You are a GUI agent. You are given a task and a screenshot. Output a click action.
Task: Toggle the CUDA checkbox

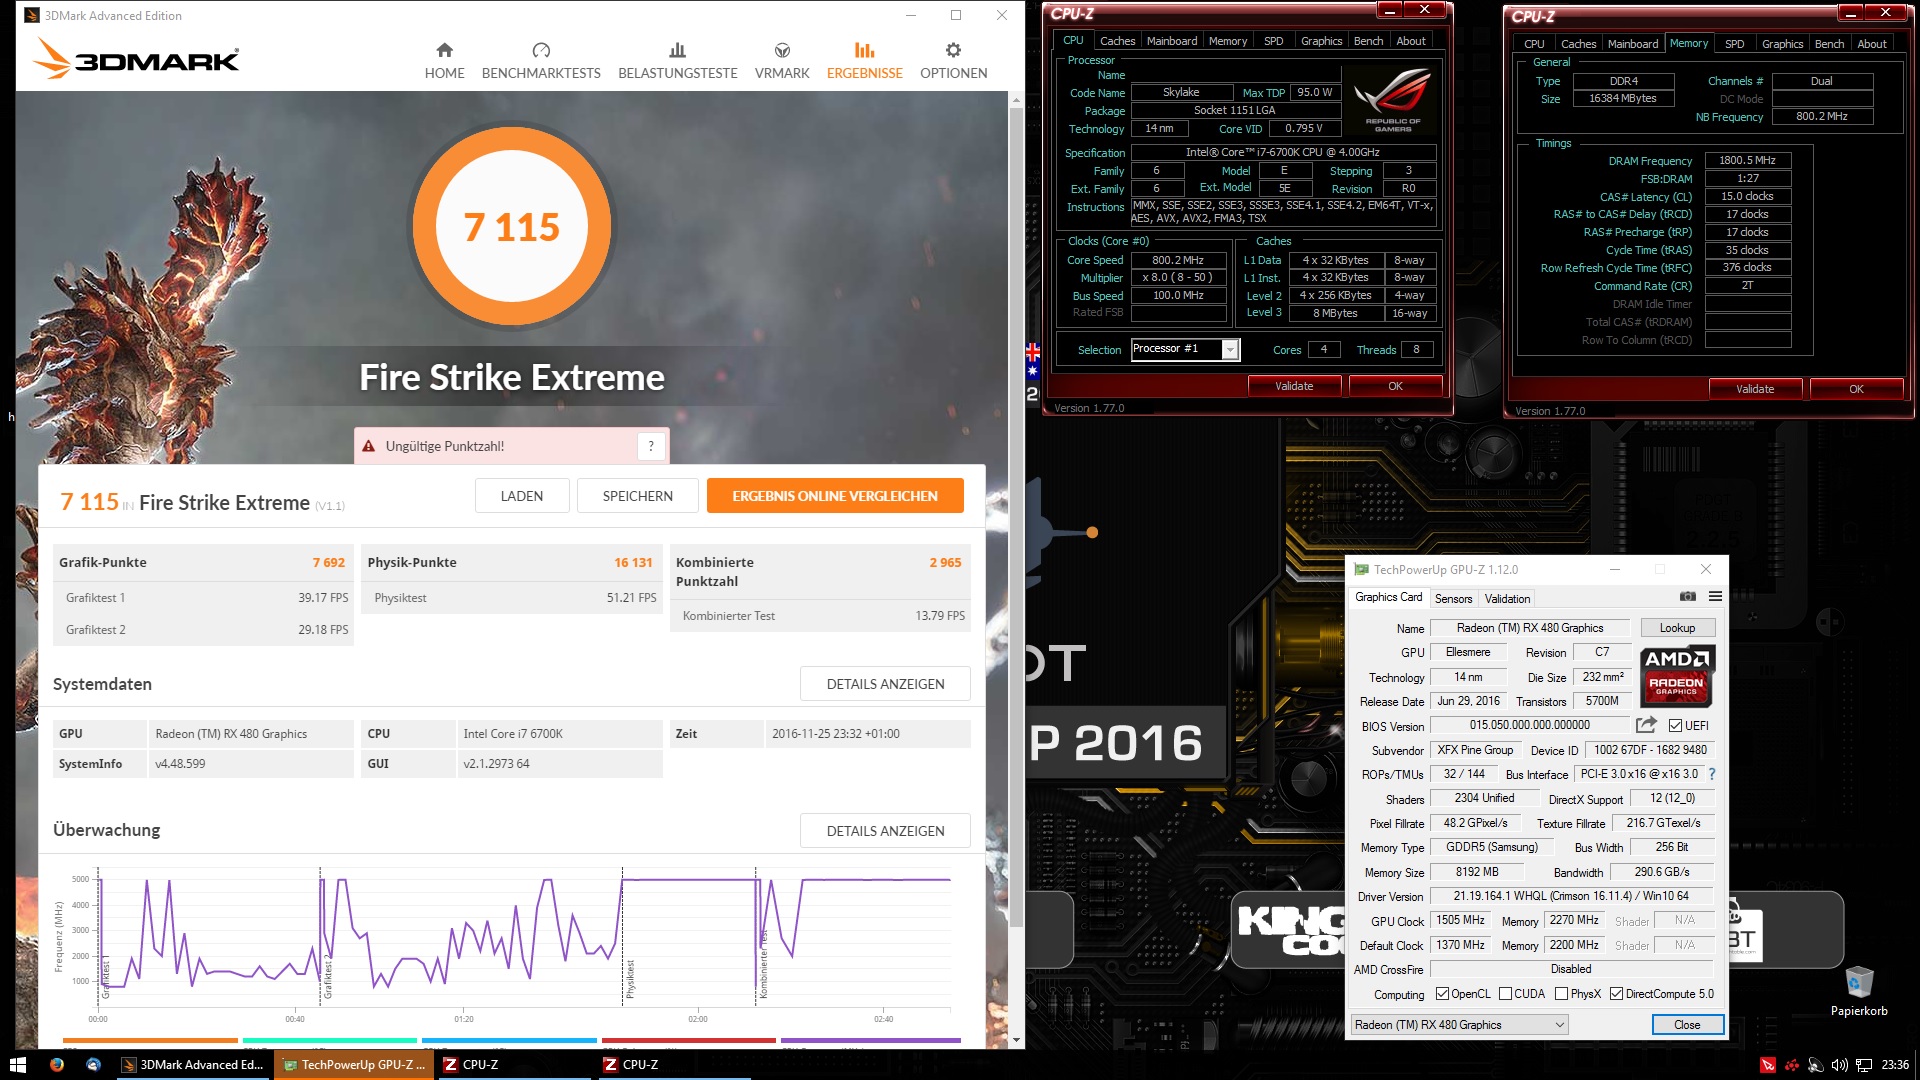[x=1505, y=994]
